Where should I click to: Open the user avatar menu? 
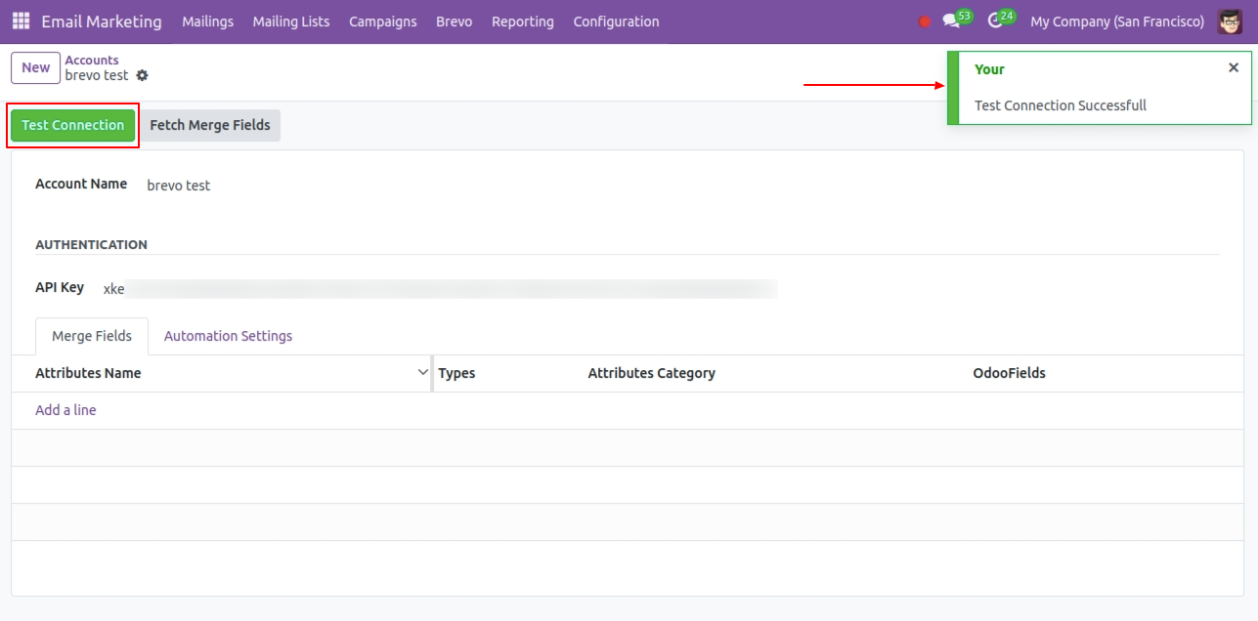click(x=1229, y=21)
